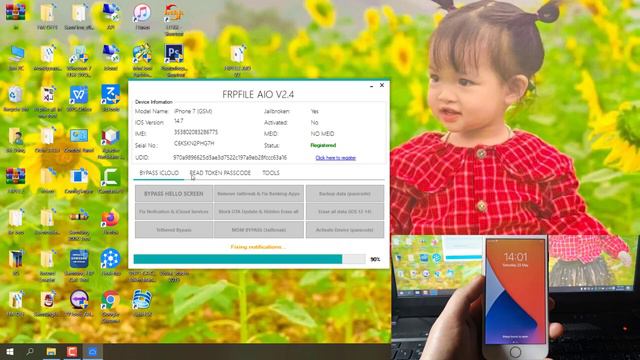Image resolution: width=640 pixels, height=360 pixels.
Task: Close the FRPFILE AIO window
Action: click(x=382, y=85)
